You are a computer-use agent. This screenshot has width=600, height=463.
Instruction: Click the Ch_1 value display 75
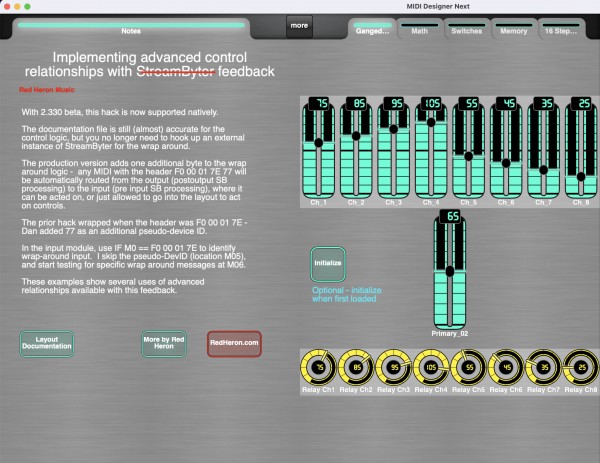pos(319,103)
